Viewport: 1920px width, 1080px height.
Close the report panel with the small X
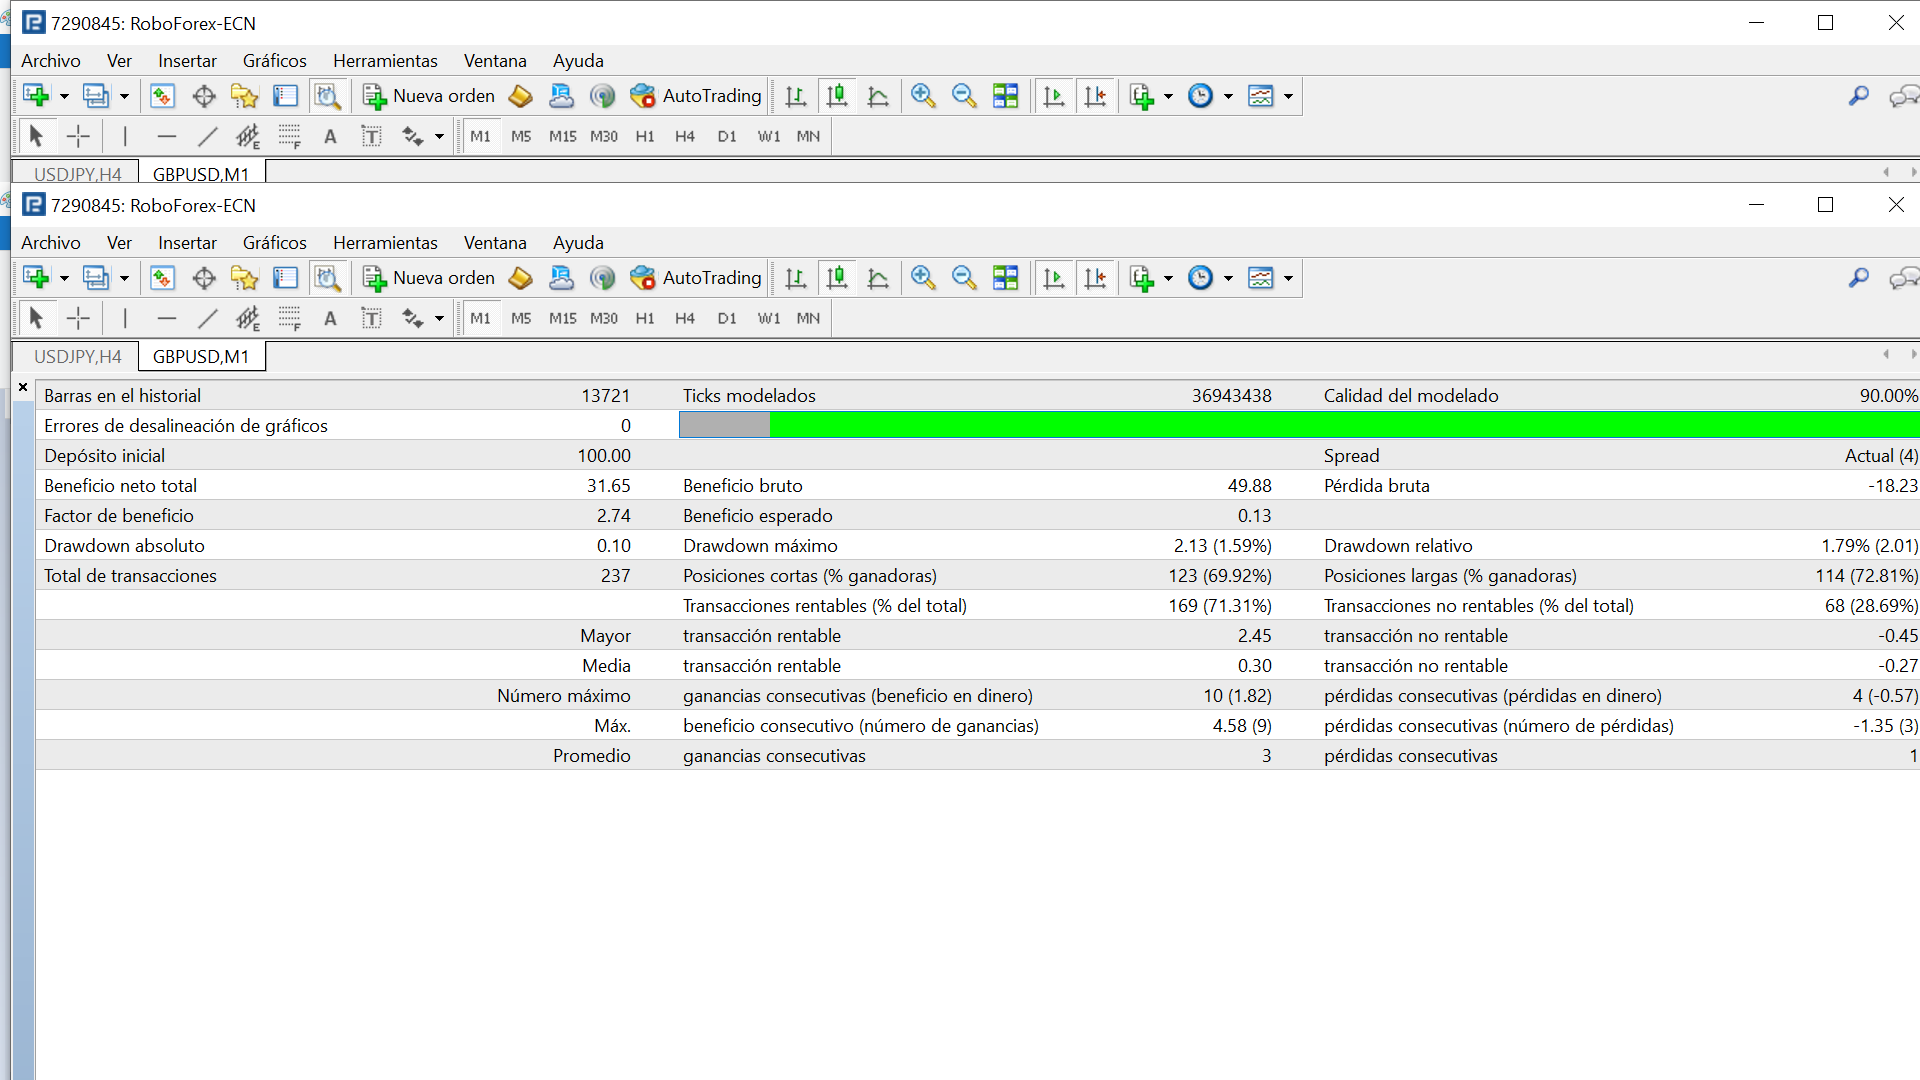[23, 387]
